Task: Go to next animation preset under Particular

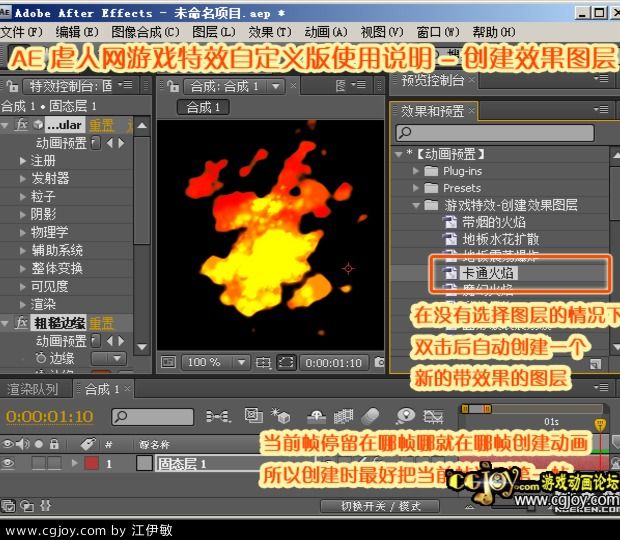Action: pos(121,143)
